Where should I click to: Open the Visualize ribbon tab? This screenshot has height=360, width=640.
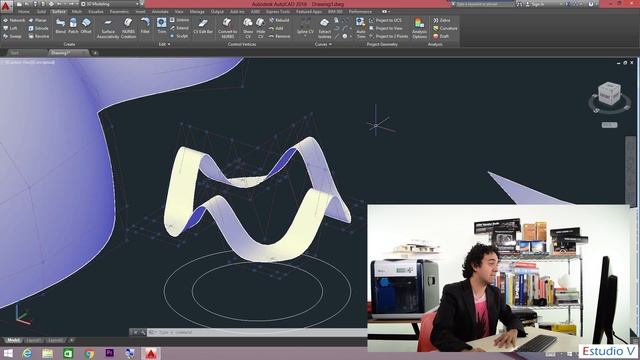[96, 12]
